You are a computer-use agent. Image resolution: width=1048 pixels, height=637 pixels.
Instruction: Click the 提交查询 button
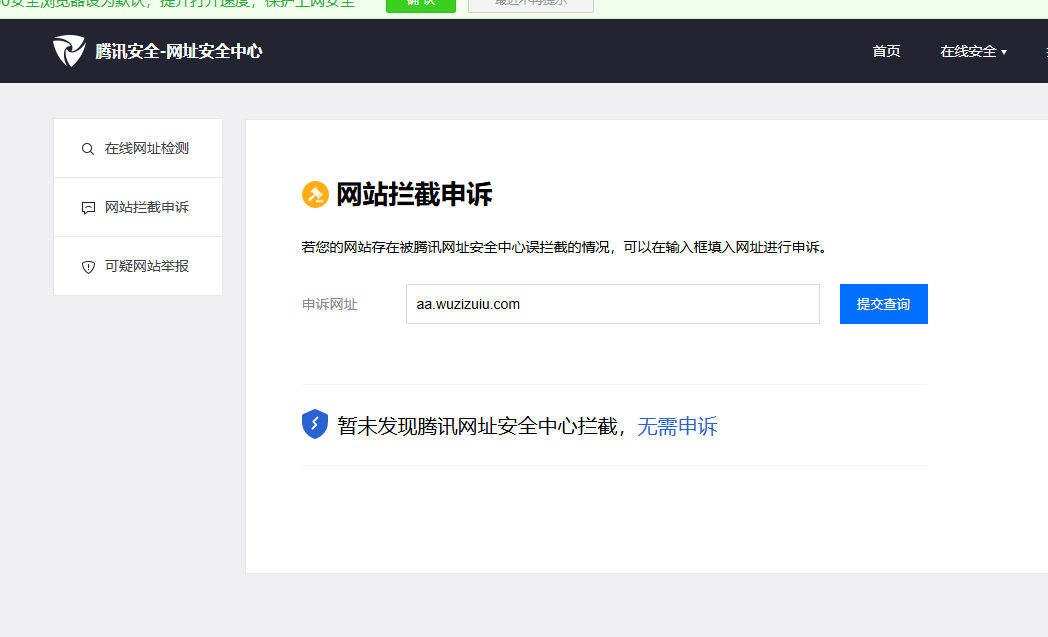(x=884, y=304)
